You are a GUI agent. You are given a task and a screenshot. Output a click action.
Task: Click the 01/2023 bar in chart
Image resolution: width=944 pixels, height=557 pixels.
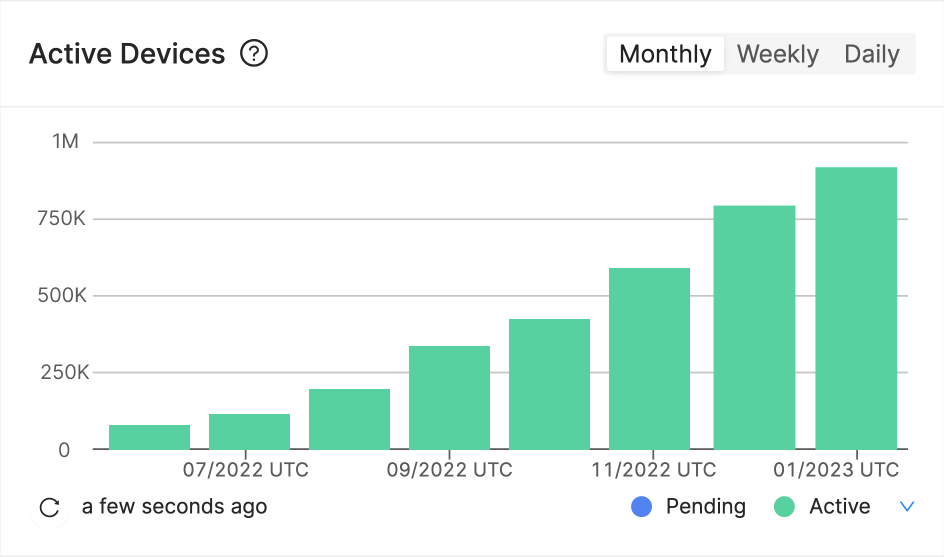(856, 308)
